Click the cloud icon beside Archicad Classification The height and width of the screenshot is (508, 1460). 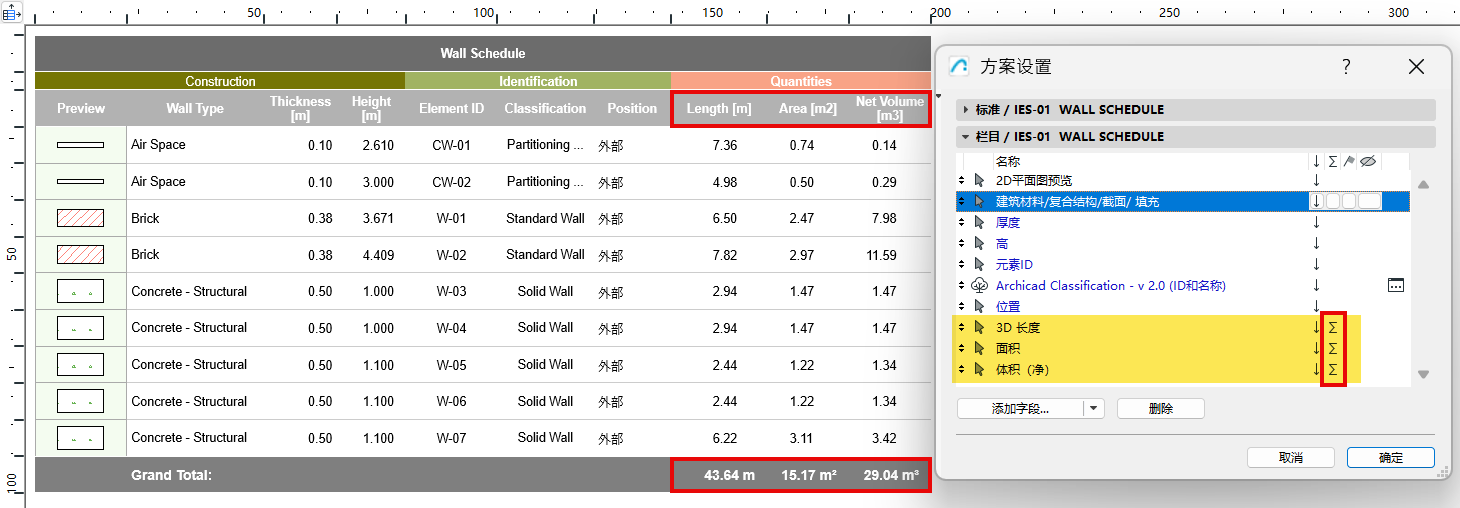pyautogui.click(x=979, y=286)
